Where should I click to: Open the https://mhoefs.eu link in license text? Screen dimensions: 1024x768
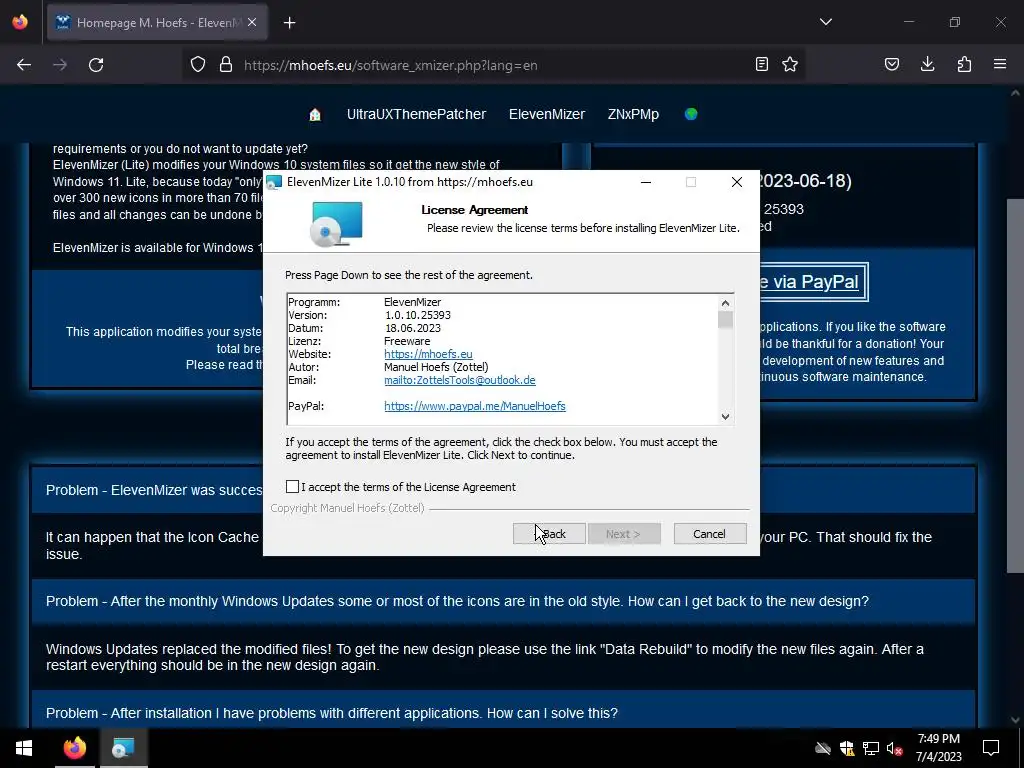tap(428, 354)
